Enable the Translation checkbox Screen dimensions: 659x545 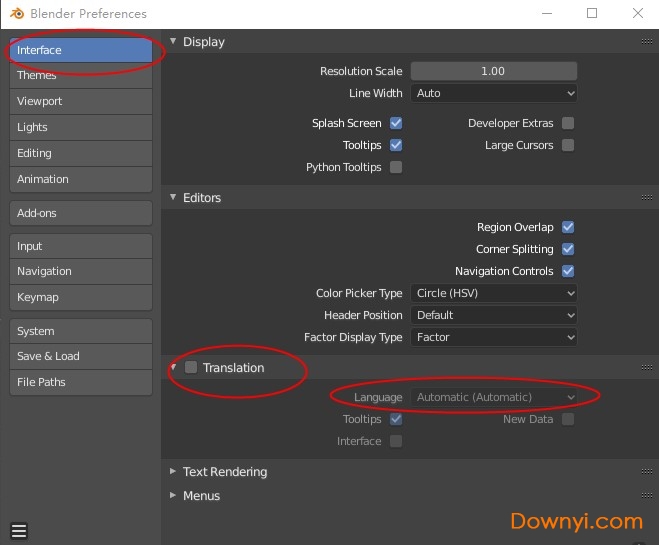pos(191,368)
